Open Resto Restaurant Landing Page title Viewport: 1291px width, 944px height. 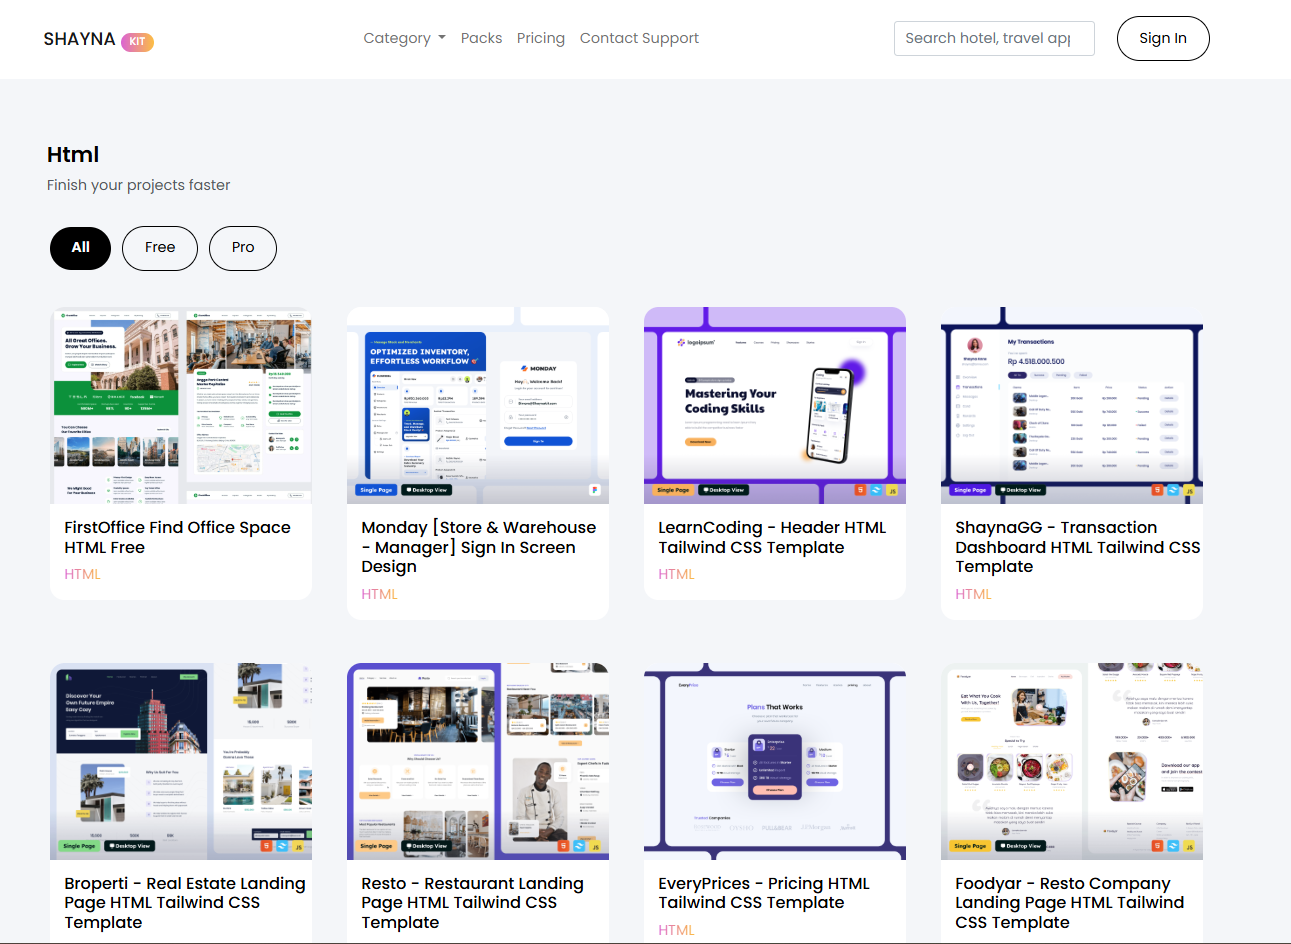tap(472, 903)
